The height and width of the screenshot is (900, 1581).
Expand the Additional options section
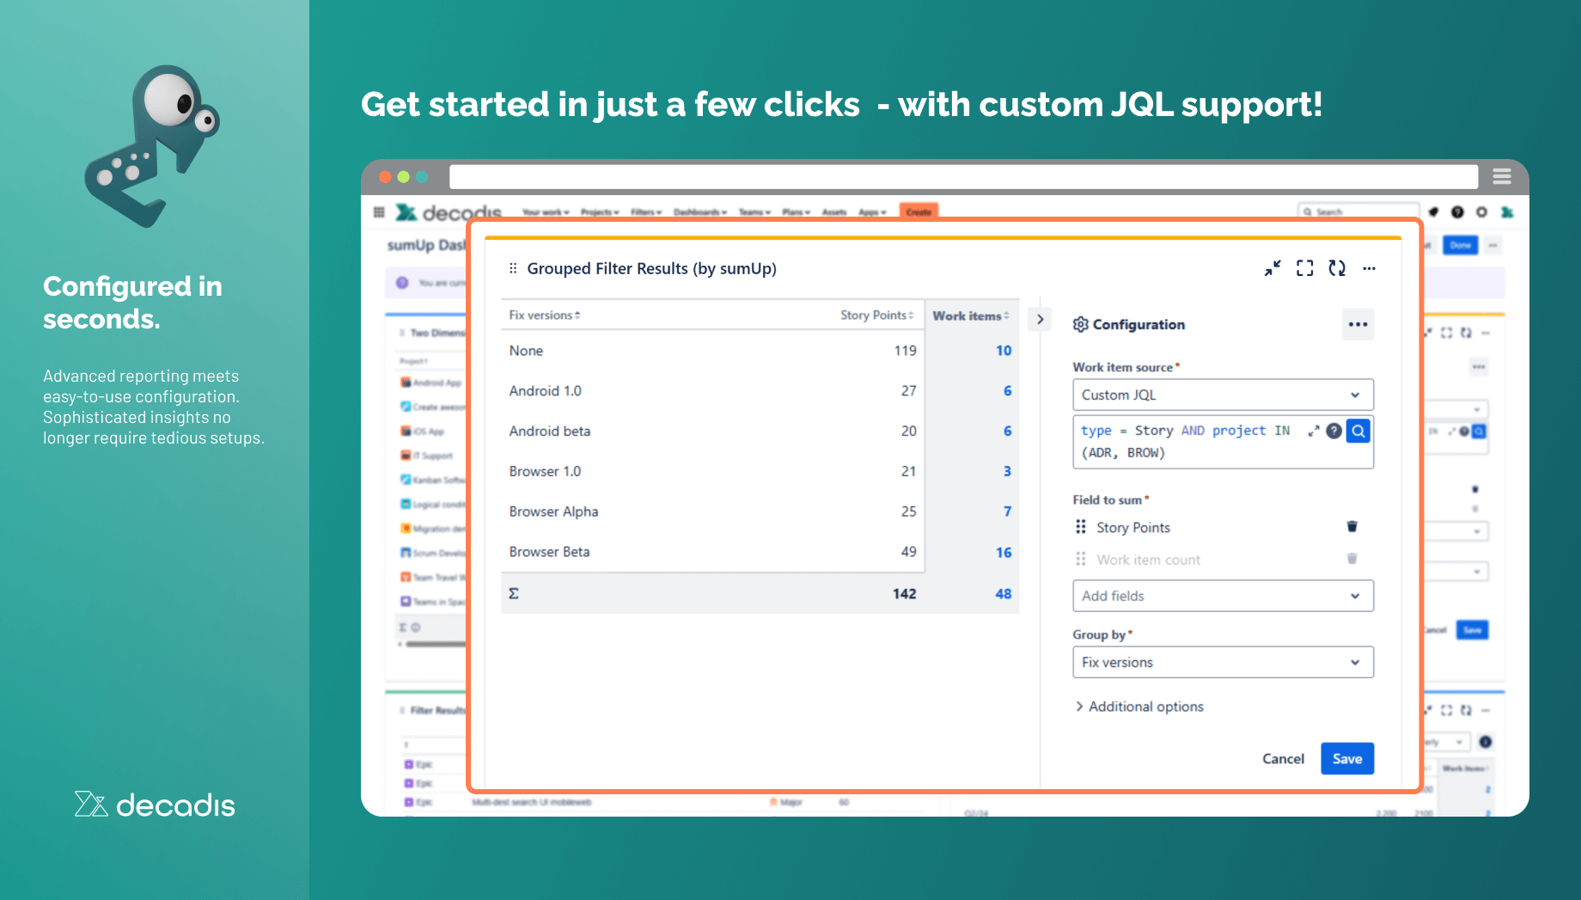(x=1139, y=707)
